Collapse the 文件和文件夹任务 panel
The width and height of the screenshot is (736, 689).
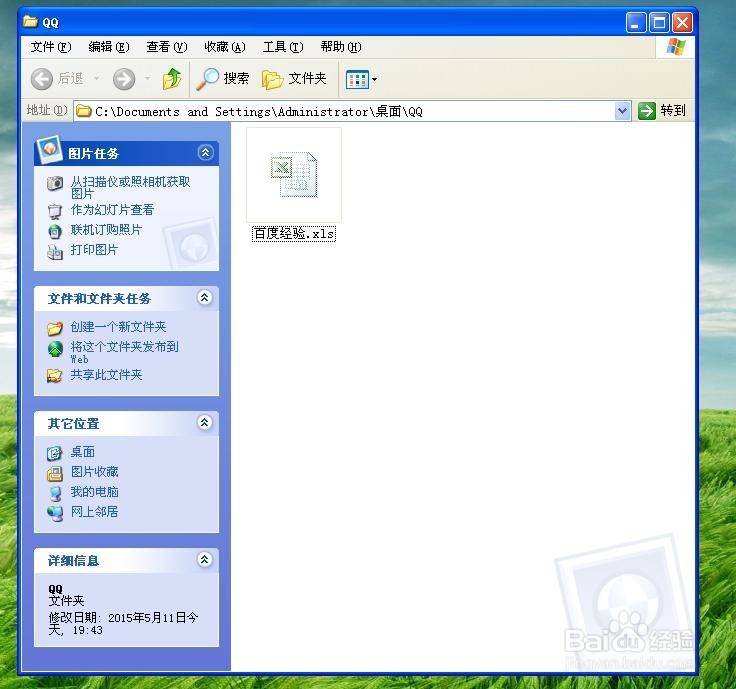click(205, 298)
